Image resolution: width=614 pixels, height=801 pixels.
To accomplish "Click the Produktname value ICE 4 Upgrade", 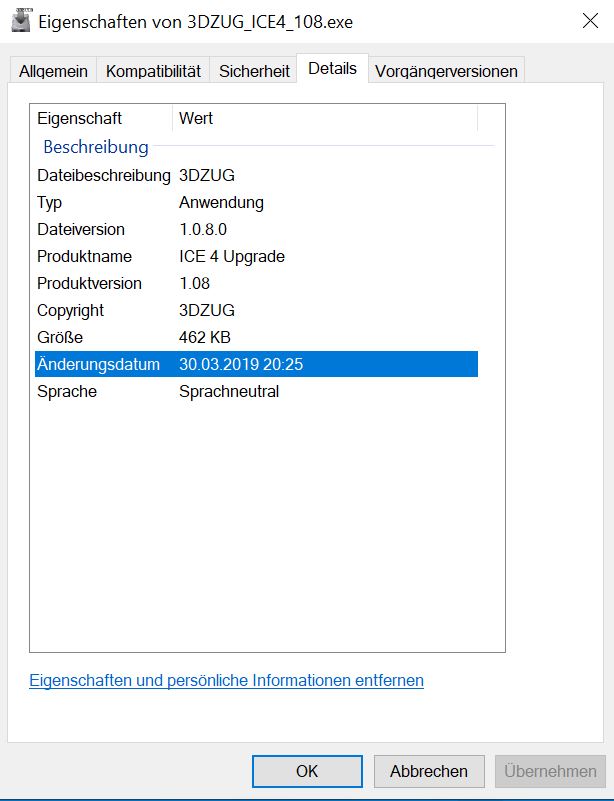I will [x=232, y=256].
